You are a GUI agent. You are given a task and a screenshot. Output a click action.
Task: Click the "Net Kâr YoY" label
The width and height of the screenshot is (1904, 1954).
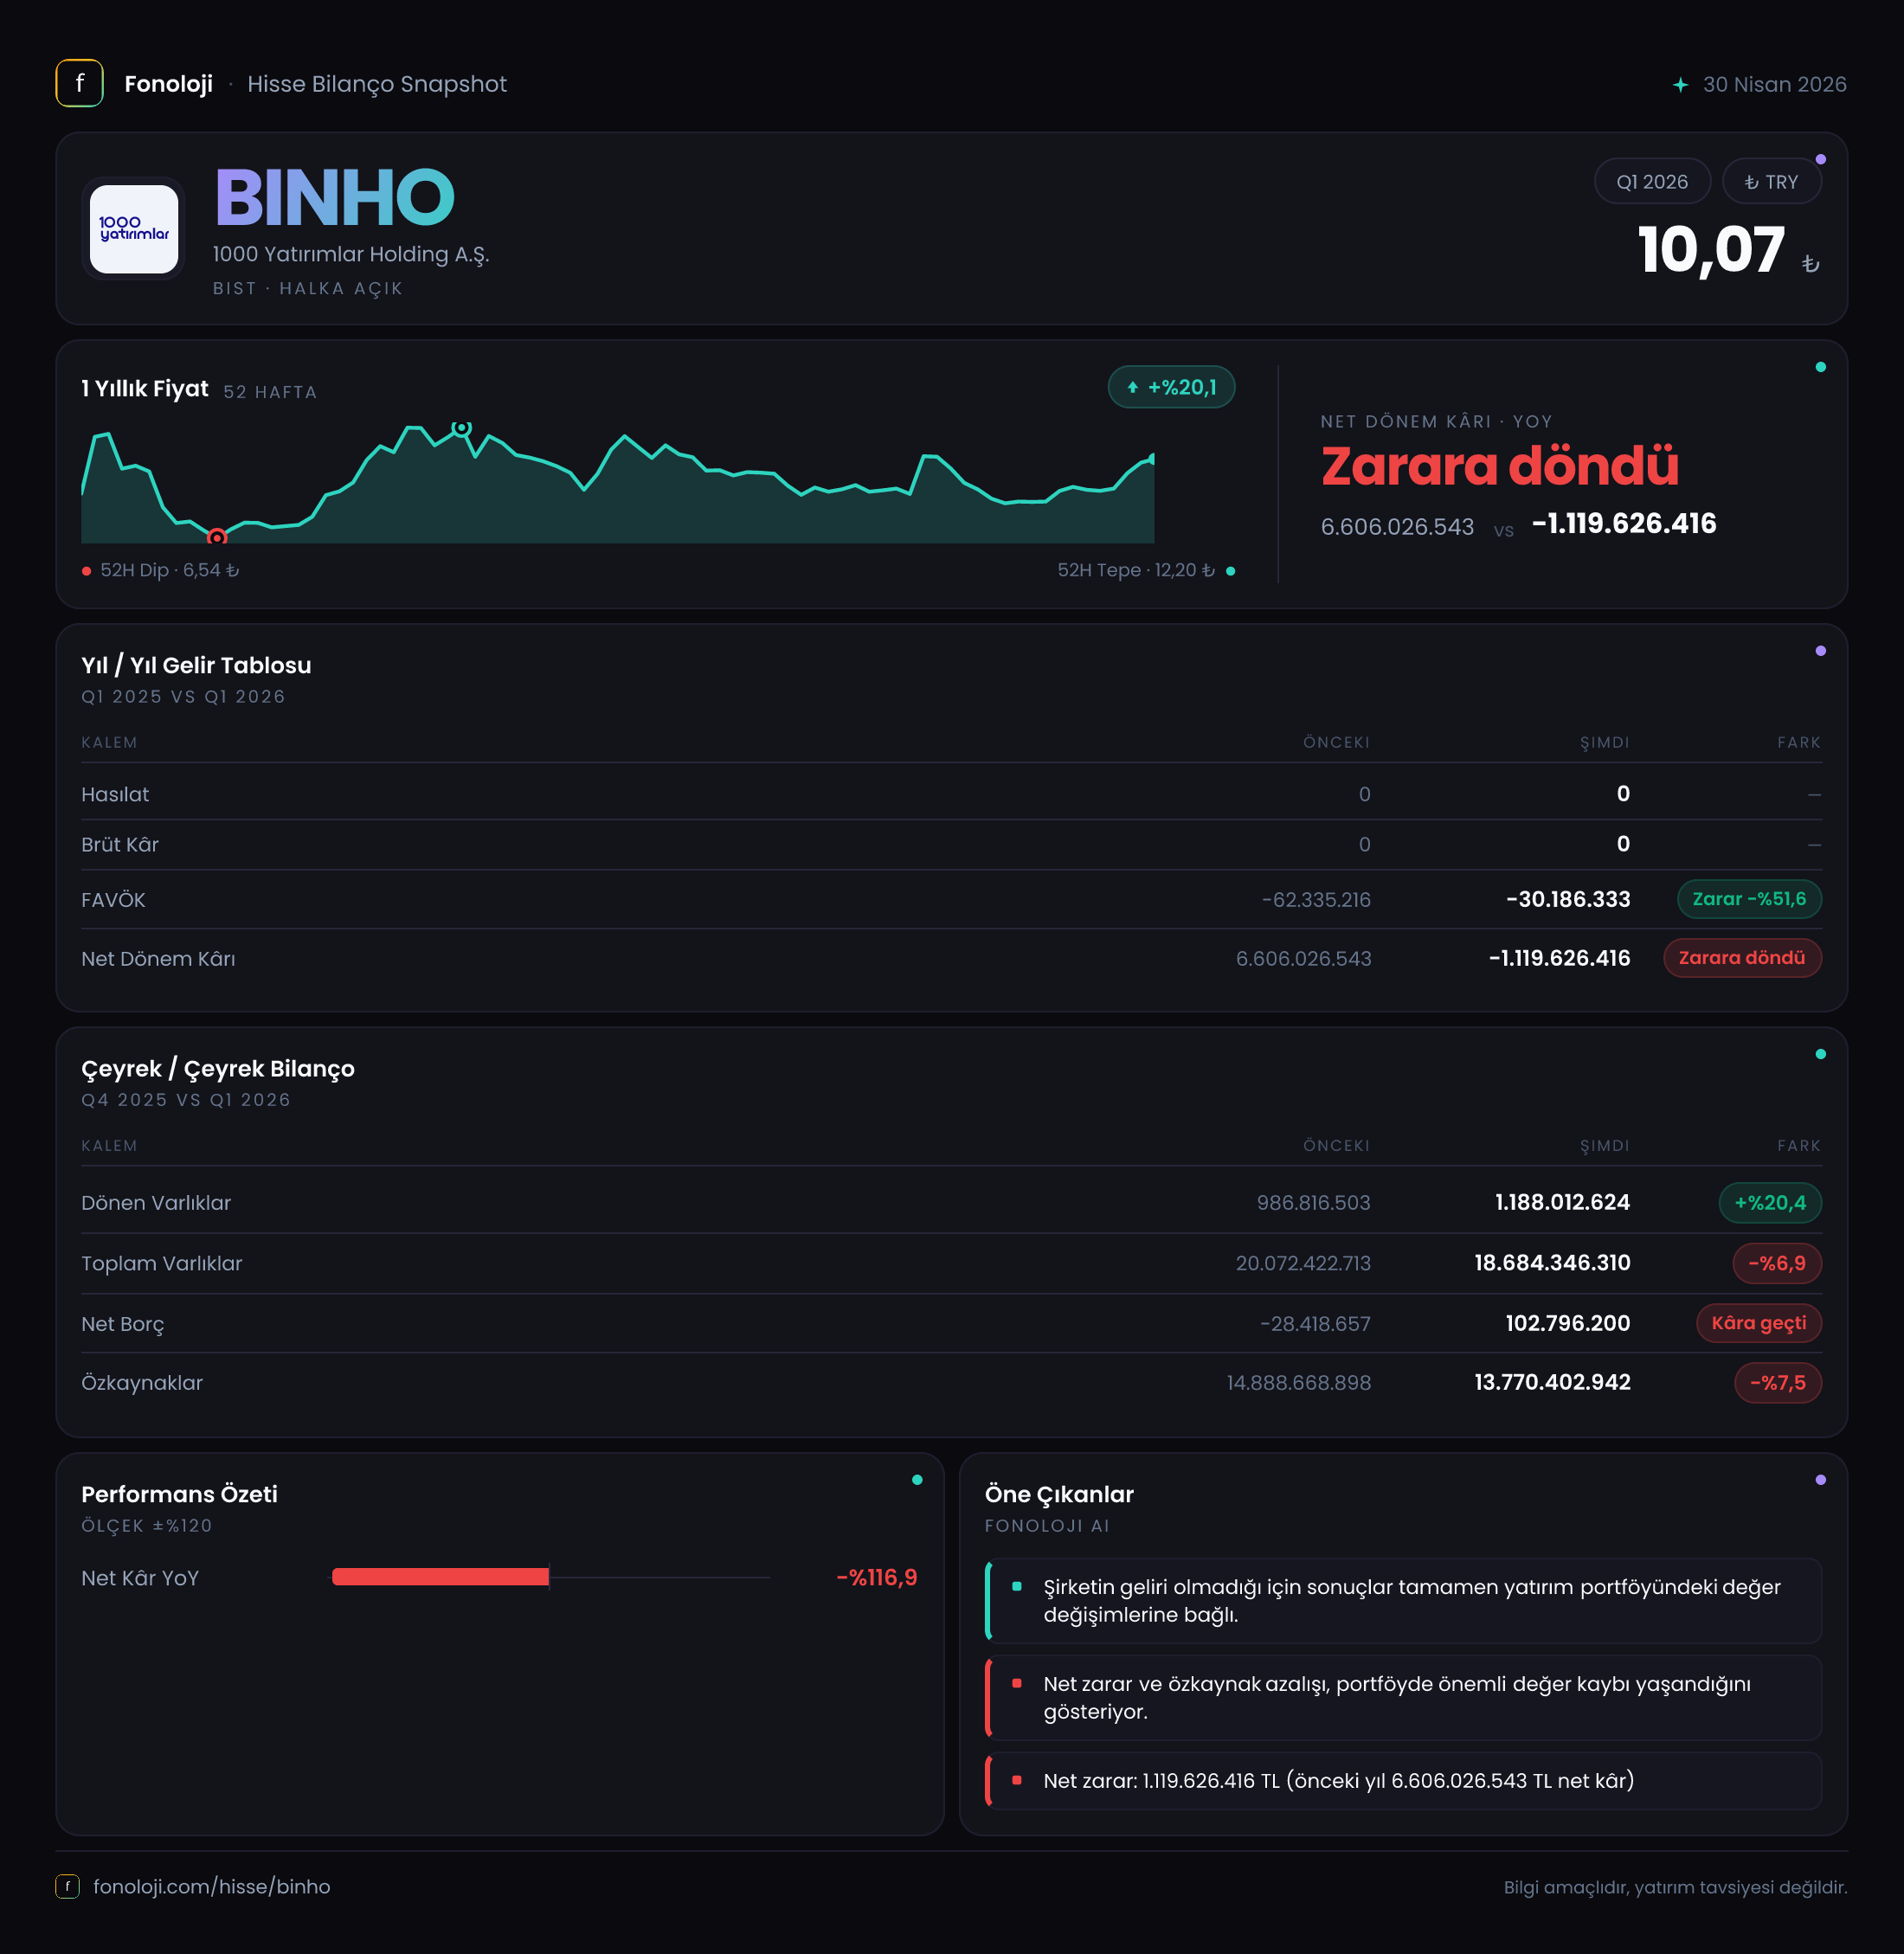140,1578
